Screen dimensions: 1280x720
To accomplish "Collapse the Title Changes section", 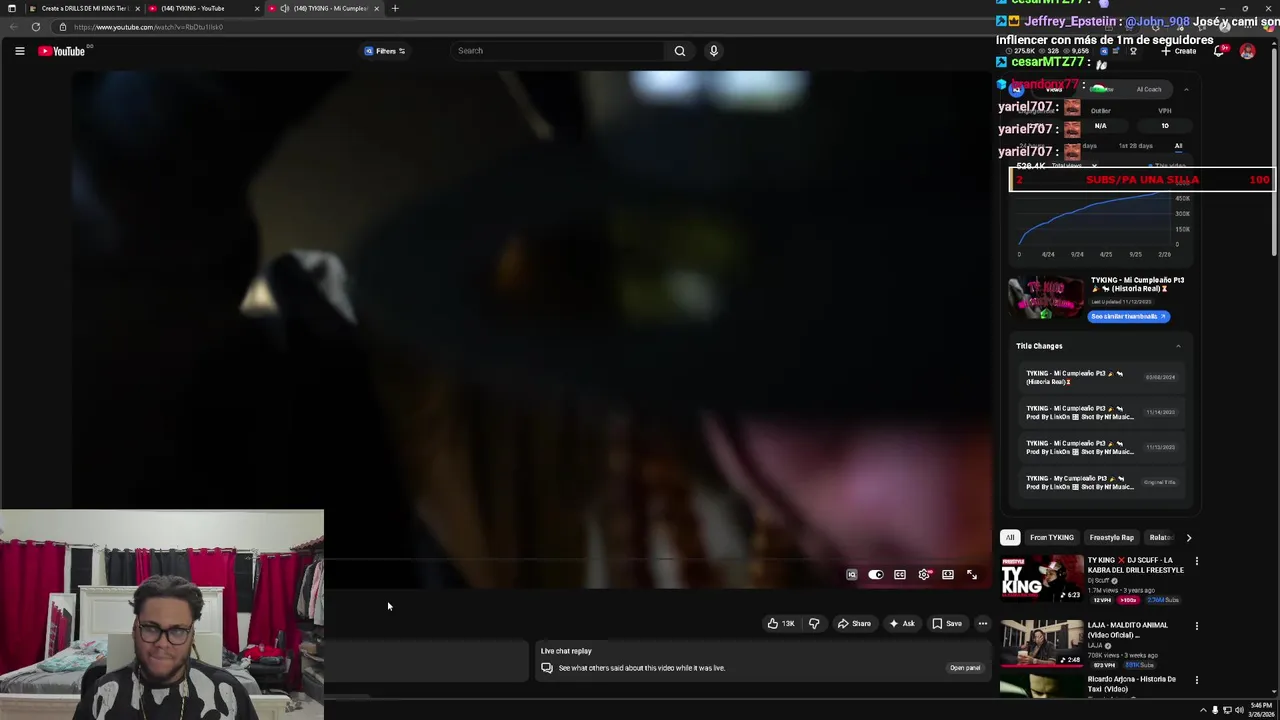I will 1178,346.
